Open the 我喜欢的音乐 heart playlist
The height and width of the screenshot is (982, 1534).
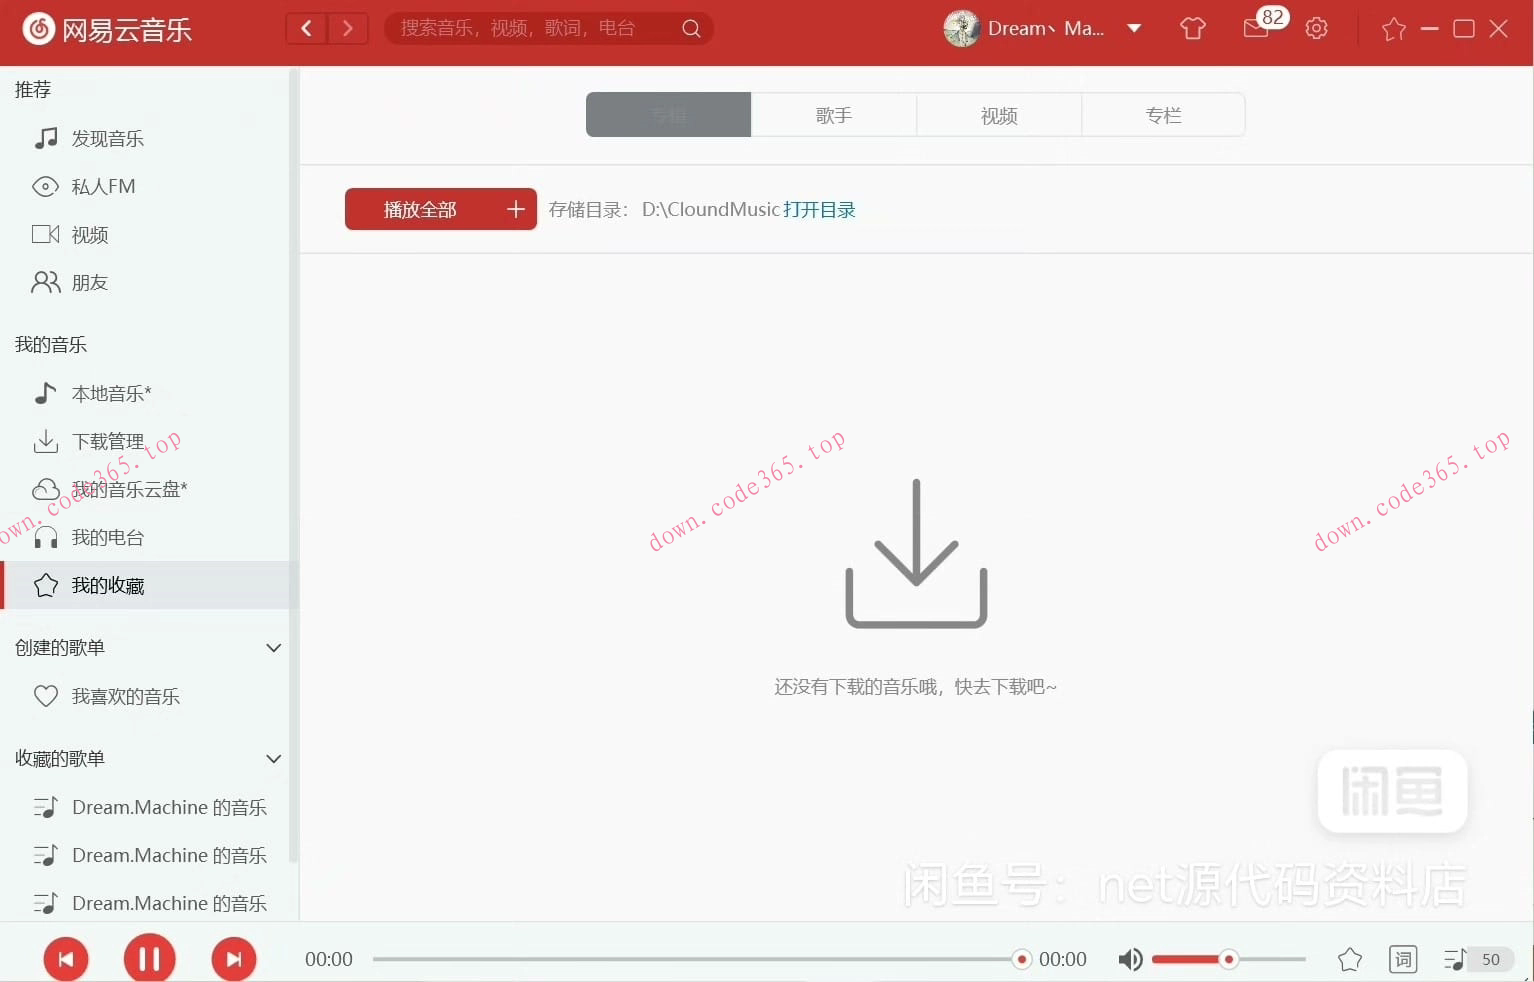[150, 696]
